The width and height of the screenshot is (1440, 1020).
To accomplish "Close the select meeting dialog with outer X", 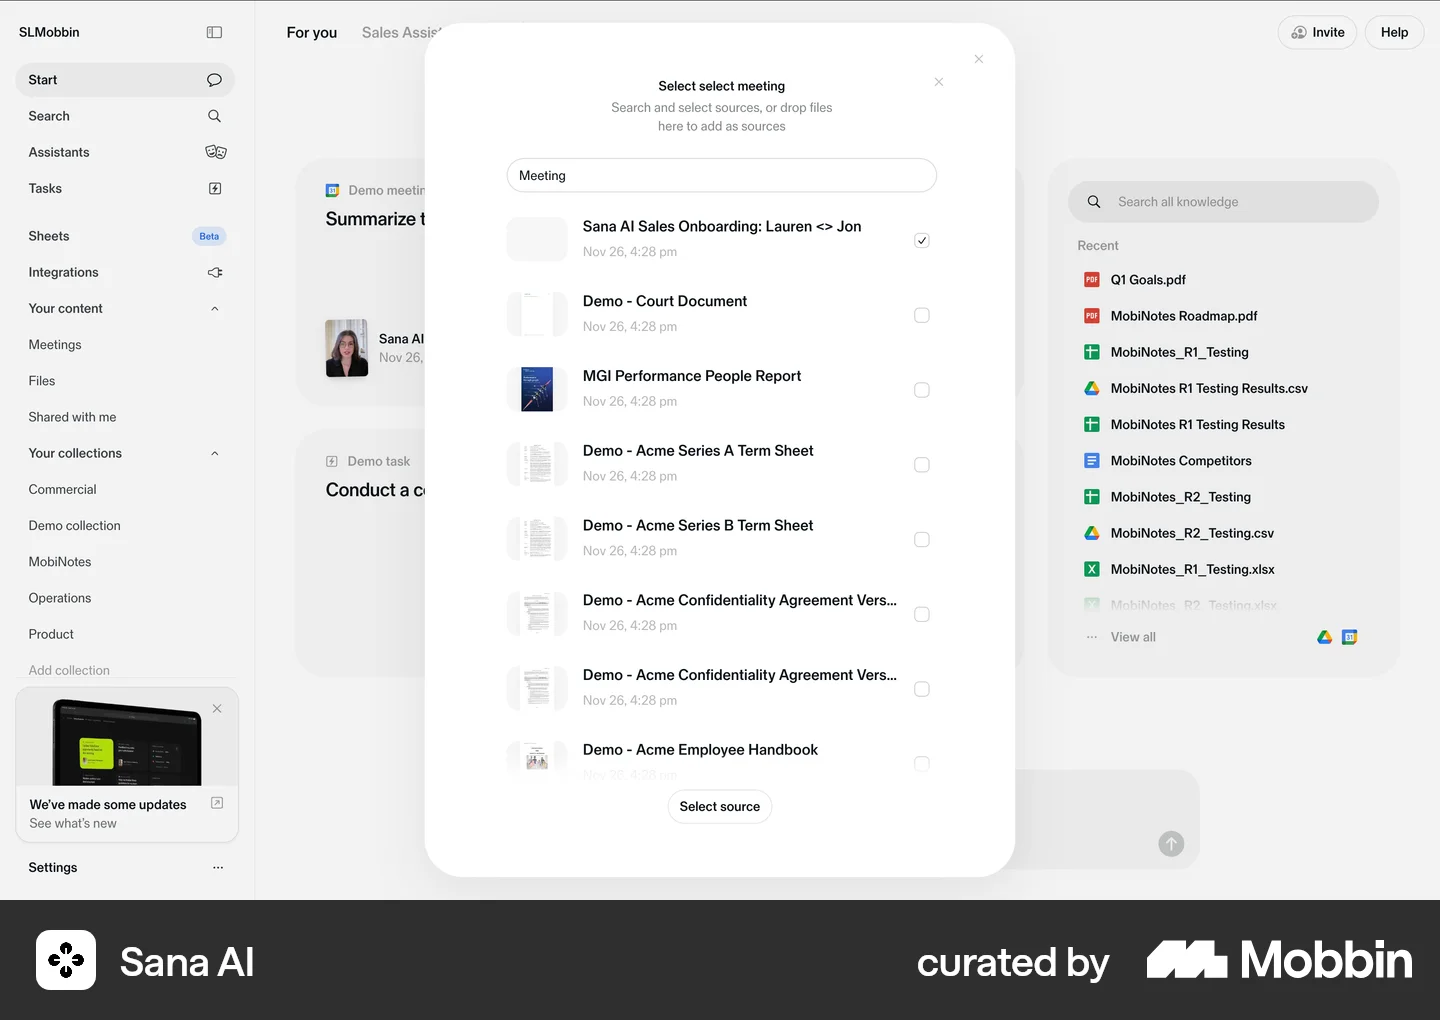I will tap(979, 59).
